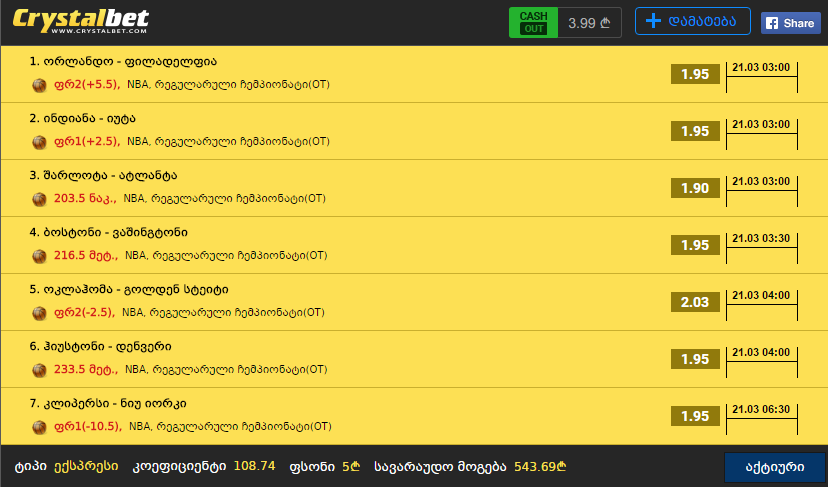This screenshot has height=487, width=828.
Task: Click the red 203.5 ნაკ. bet selection
Action: [x=86, y=199]
